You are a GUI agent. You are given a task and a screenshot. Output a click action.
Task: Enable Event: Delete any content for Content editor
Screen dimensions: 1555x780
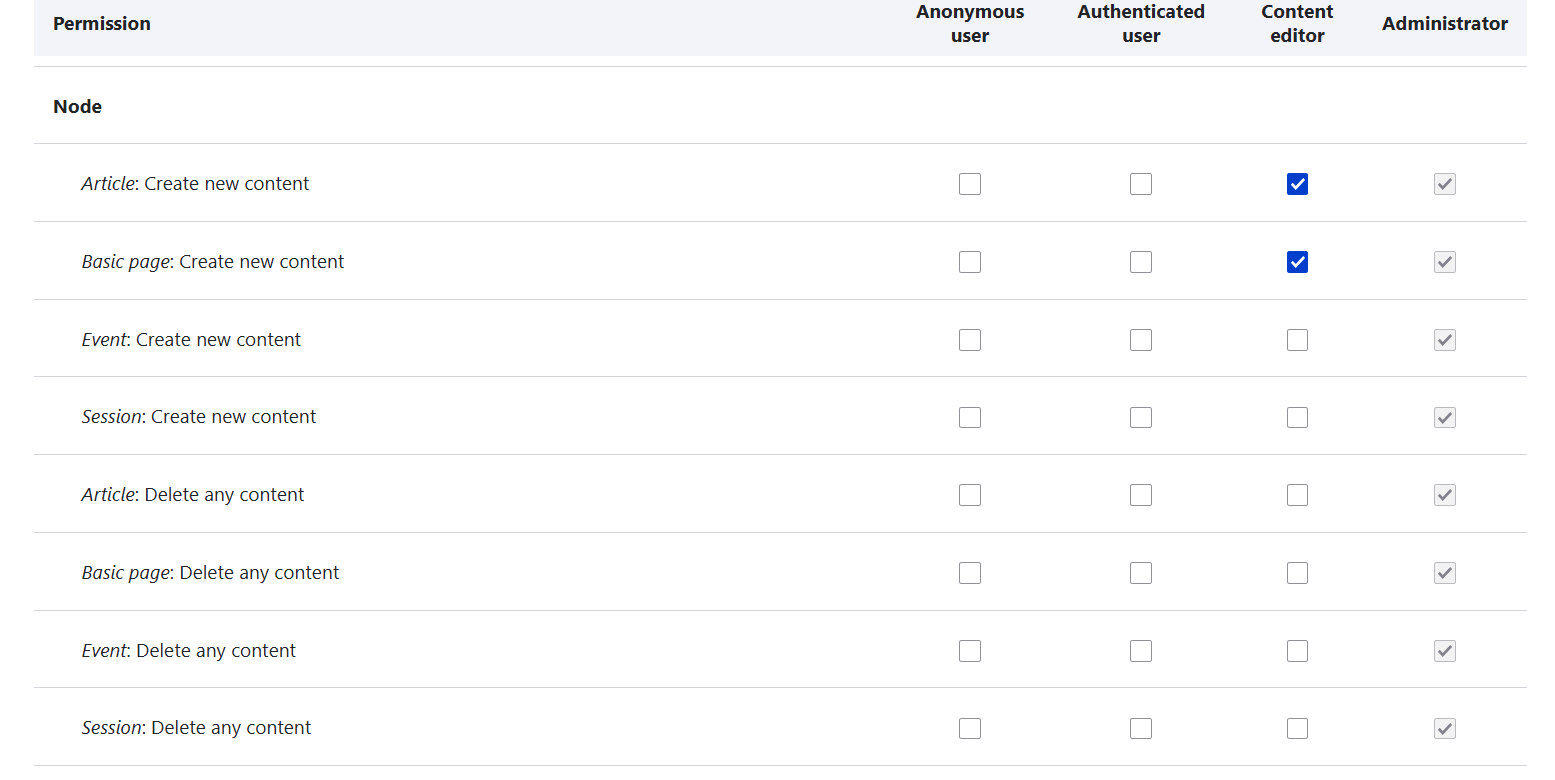click(x=1297, y=651)
